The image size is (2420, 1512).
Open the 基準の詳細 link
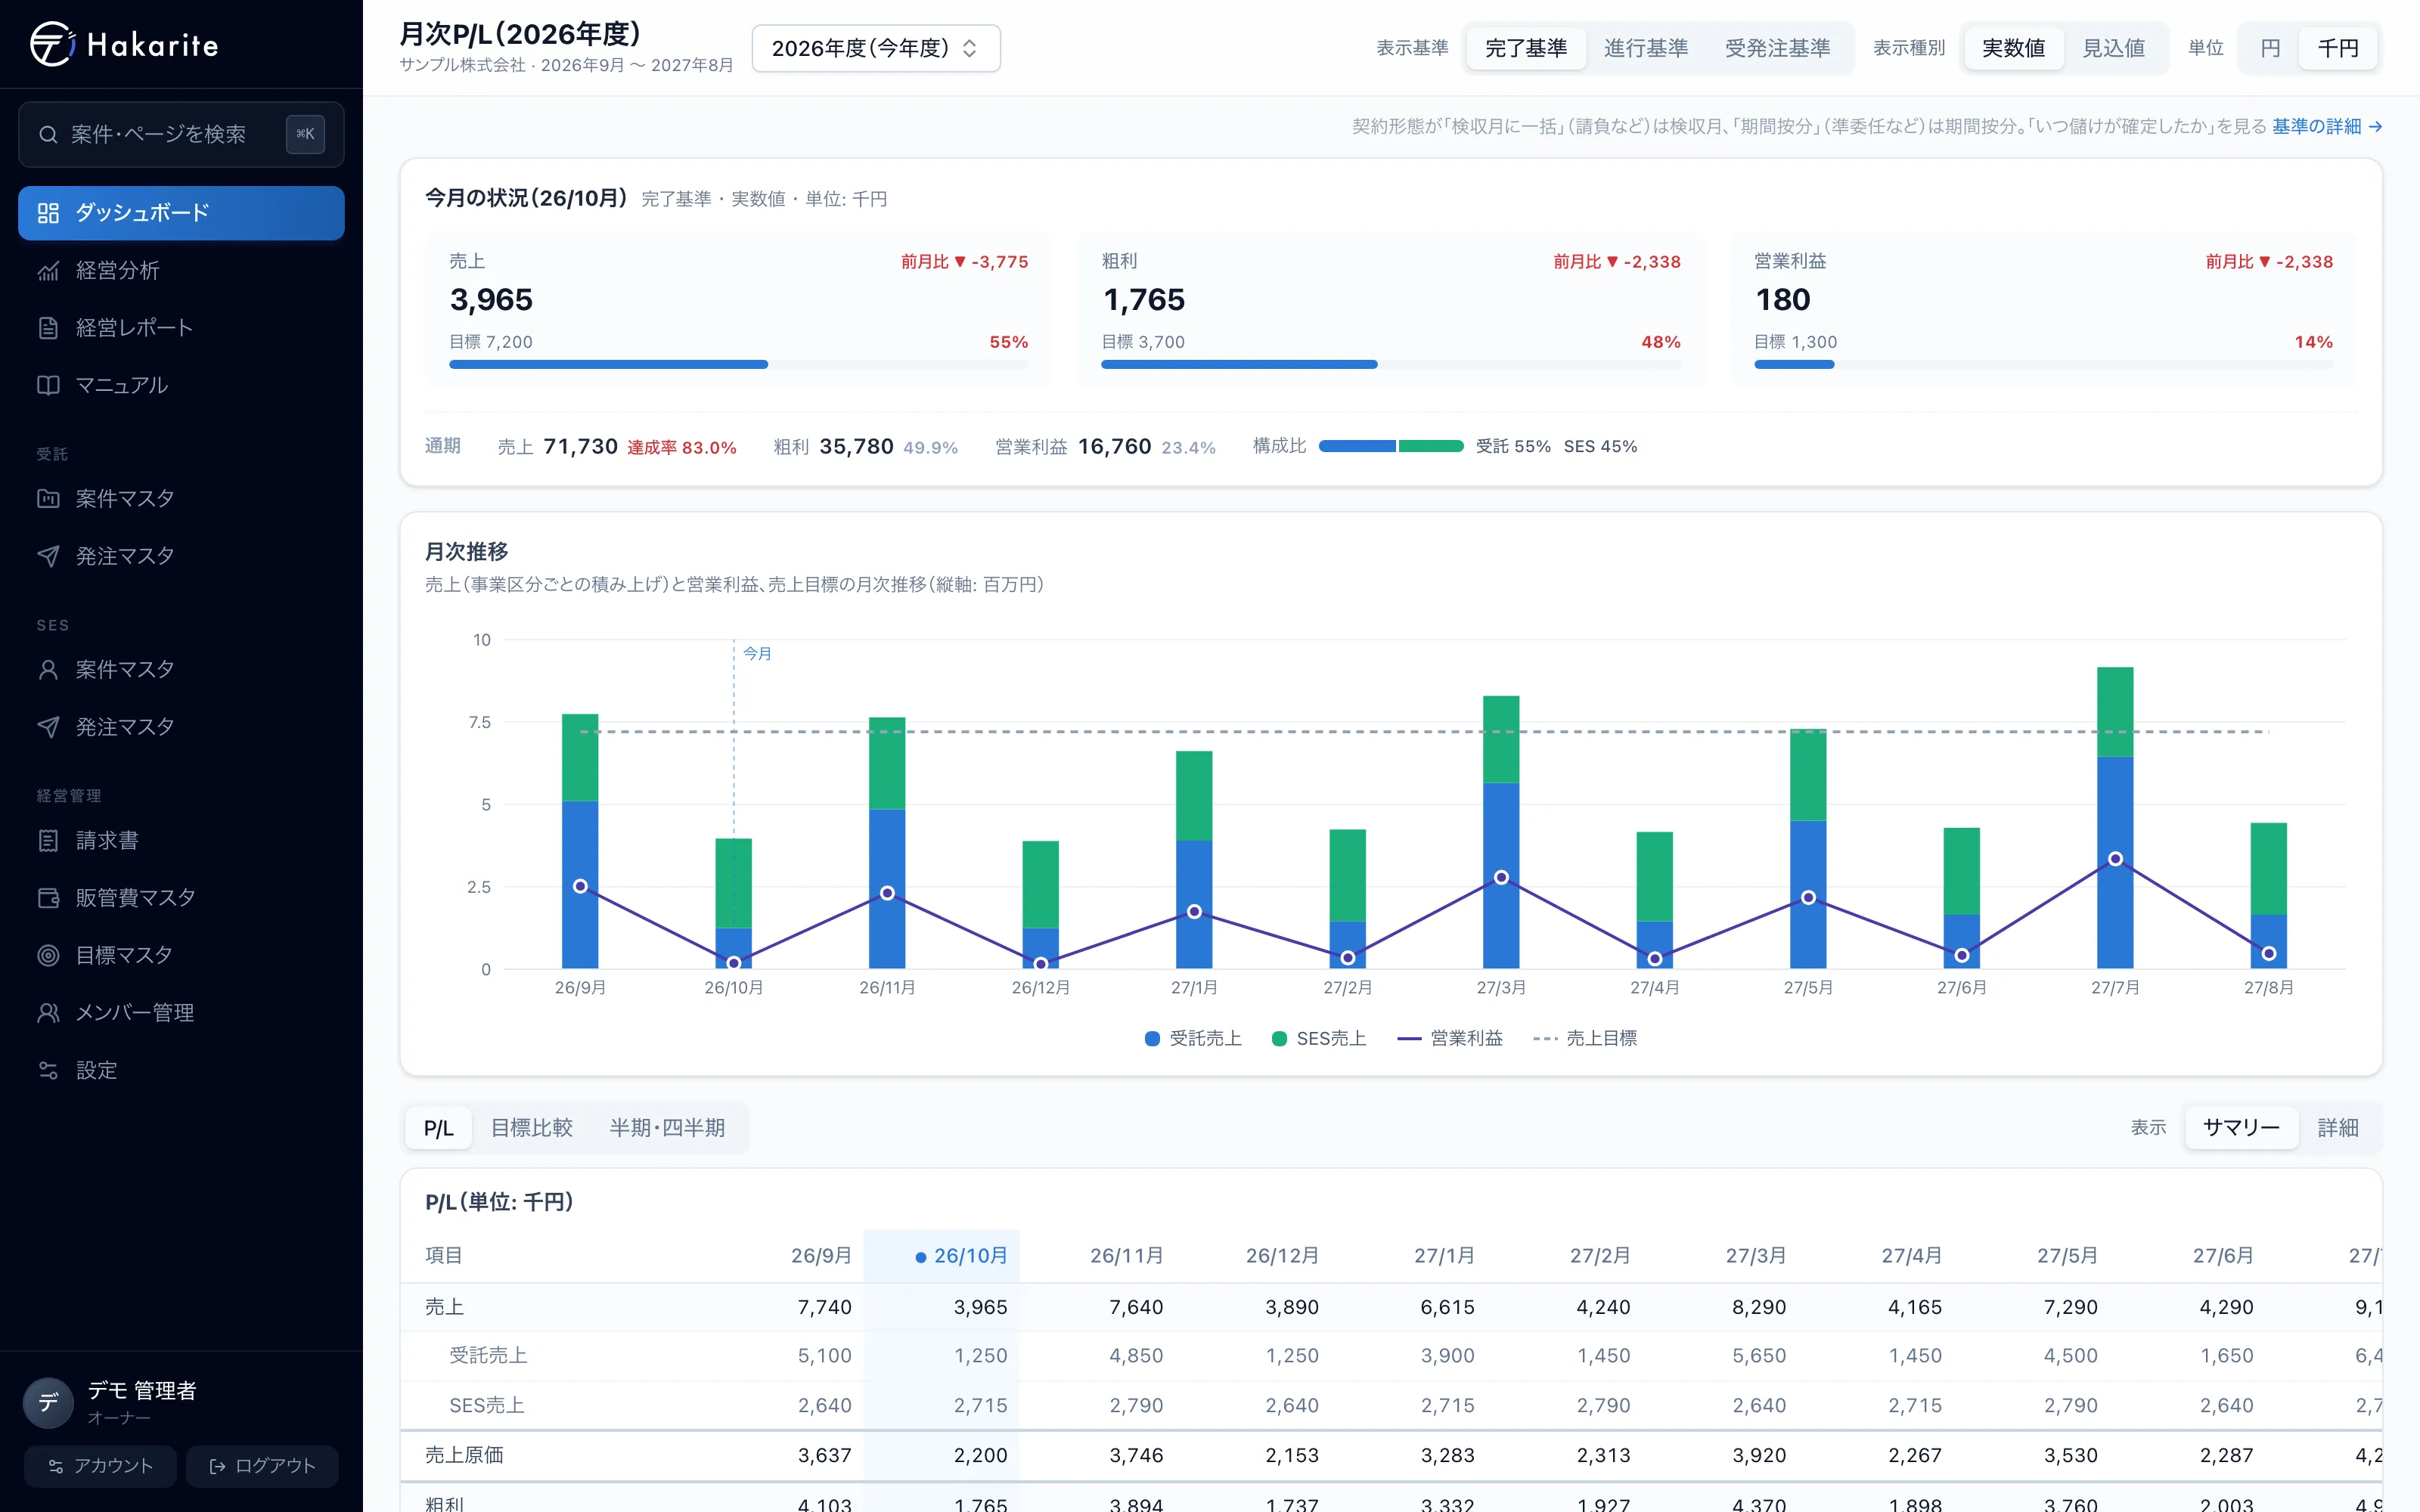(2327, 126)
